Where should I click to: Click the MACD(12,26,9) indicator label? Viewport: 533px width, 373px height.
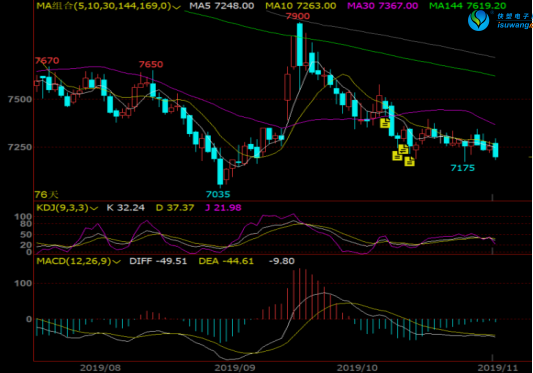click(74, 261)
